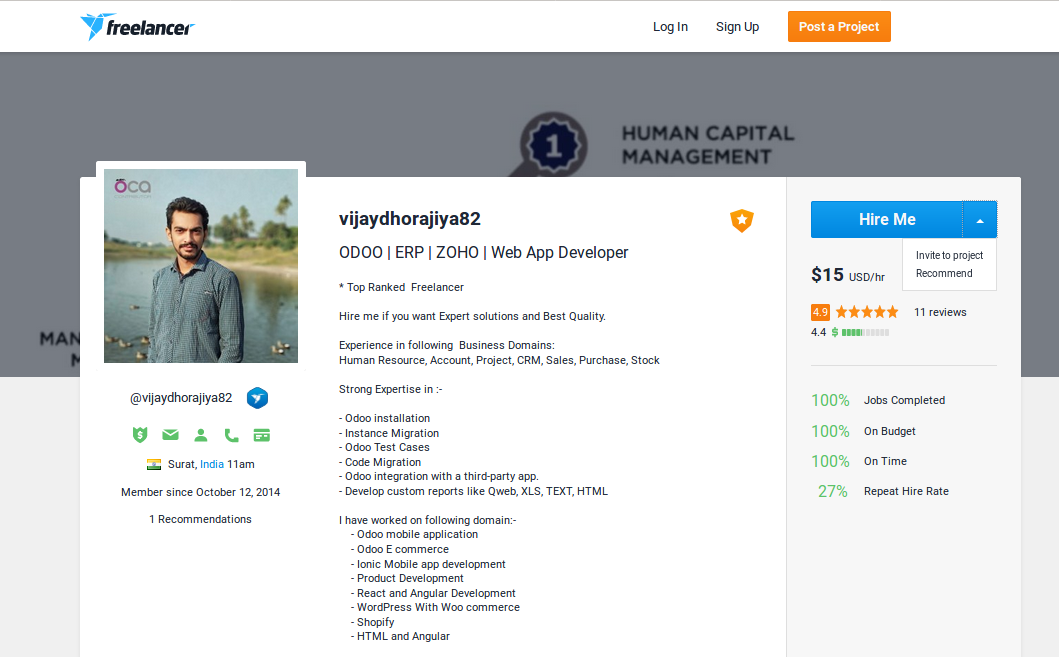Click the earnings score bar

865,332
